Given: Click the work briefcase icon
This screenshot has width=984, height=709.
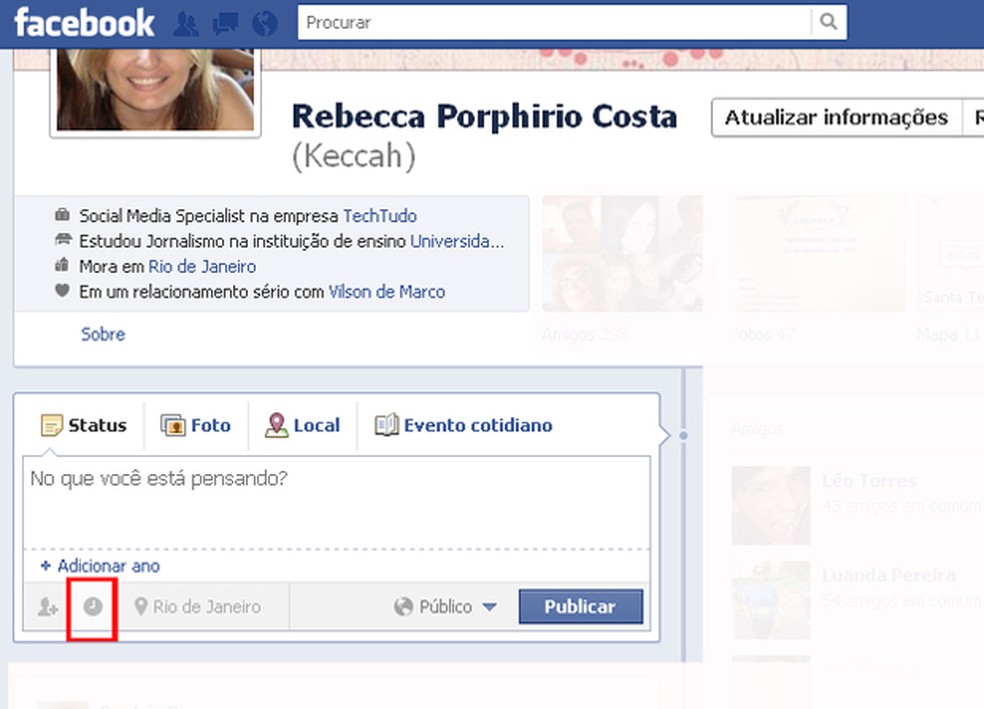Looking at the screenshot, I should 62,215.
